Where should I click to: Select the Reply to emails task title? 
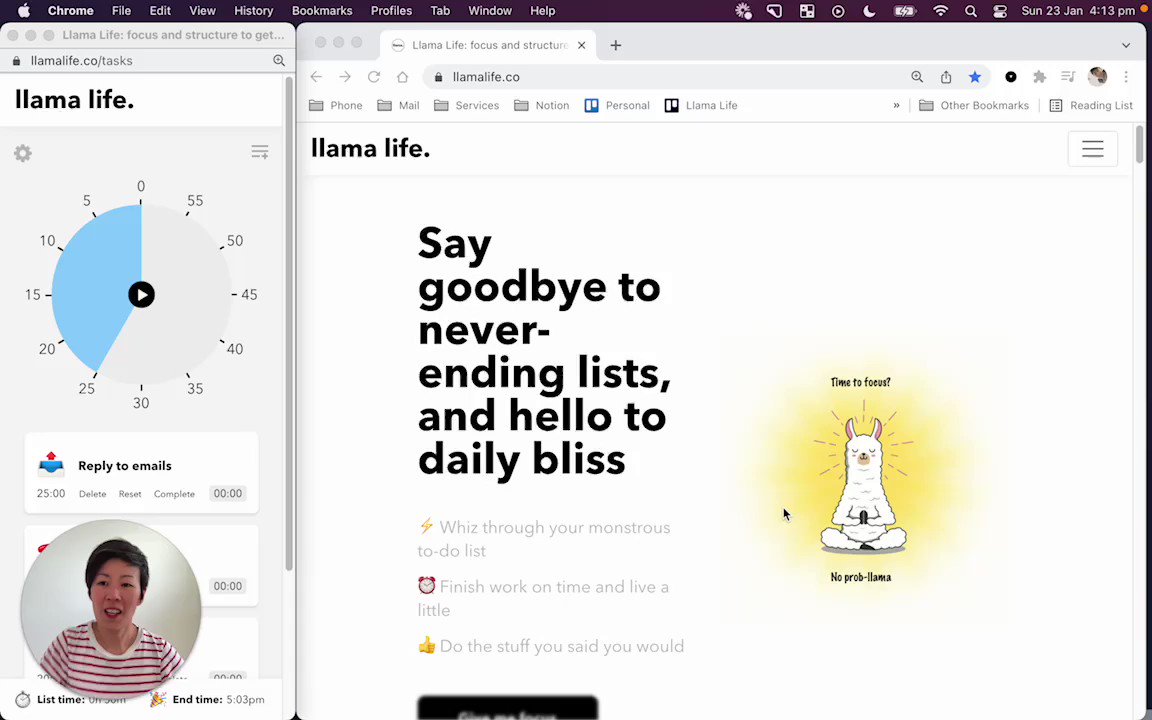point(125,466)
